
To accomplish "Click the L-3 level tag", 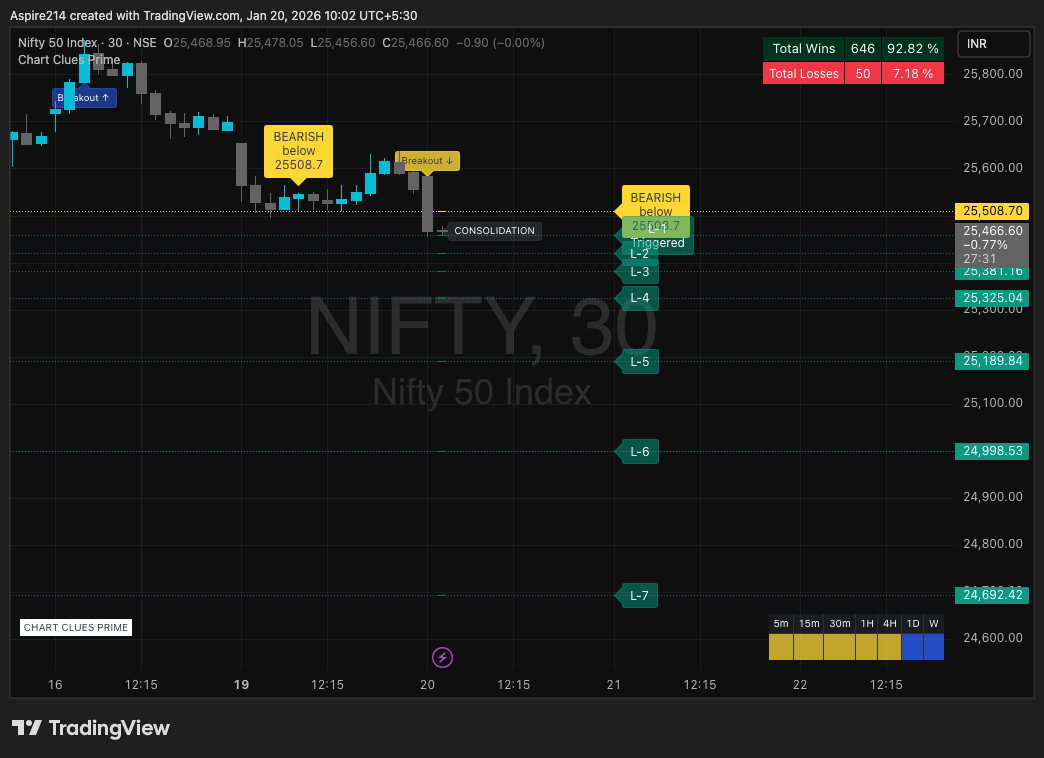I will [639, 272].
